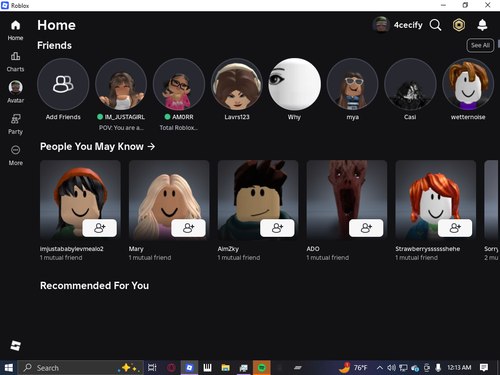Open the Windows Start menu
Image resolution: width=500 pixels, height=375 pixels.
[9, 368]
